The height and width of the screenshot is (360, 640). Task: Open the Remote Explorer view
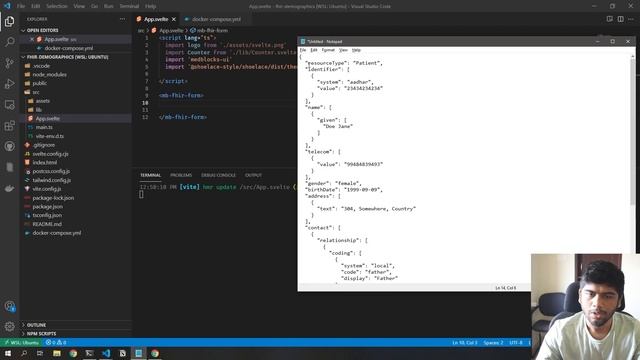pyautogui.click(x=9, y=104)
